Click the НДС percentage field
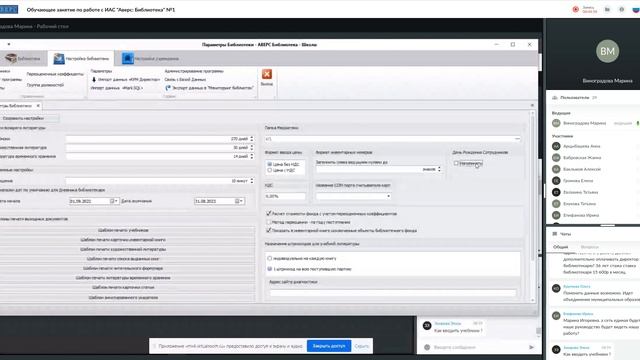Screen dimensions: 640x360 (285, 196)
